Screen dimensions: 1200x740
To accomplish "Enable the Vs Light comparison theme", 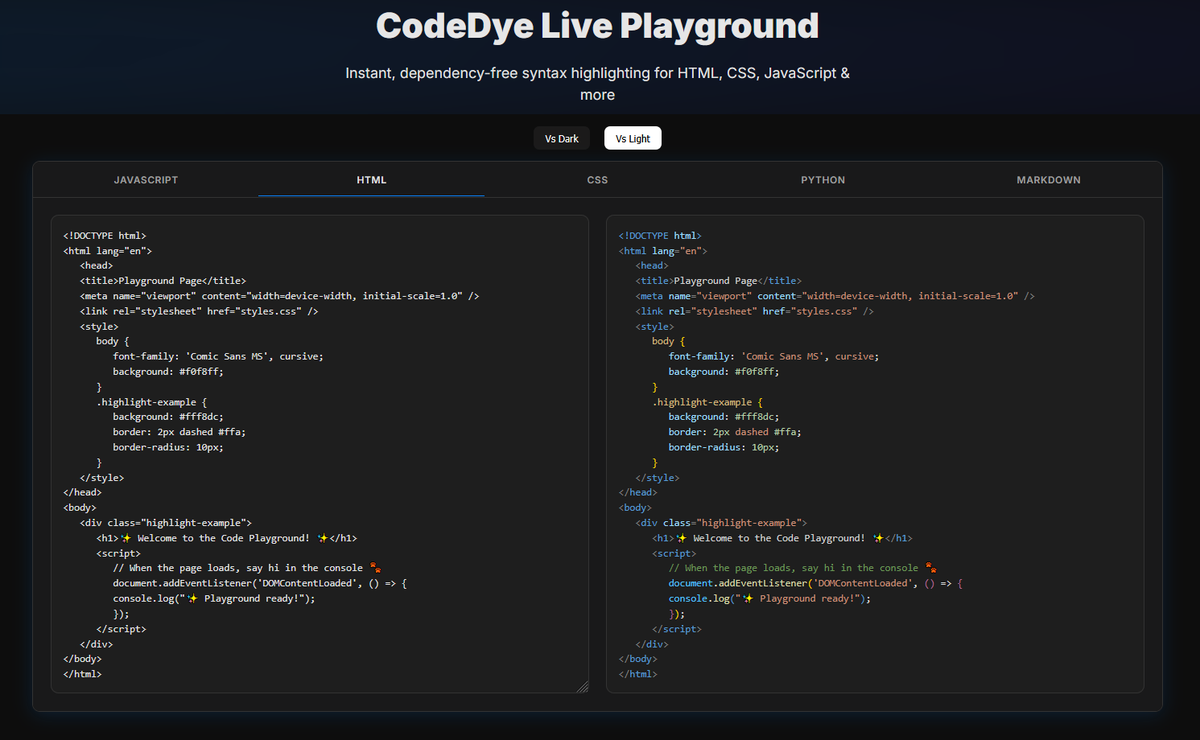I will click(x=632, y=138).
